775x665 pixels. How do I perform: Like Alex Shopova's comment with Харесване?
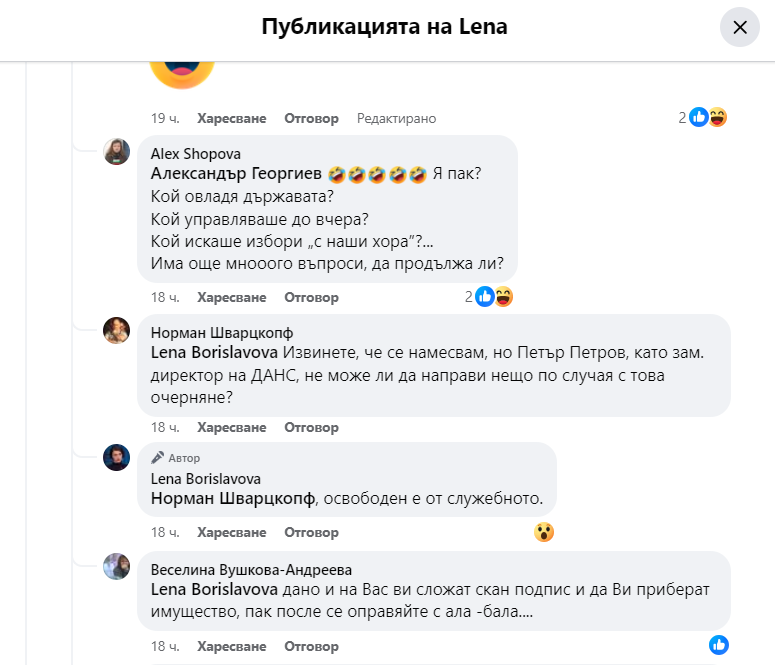click(232, 297)
